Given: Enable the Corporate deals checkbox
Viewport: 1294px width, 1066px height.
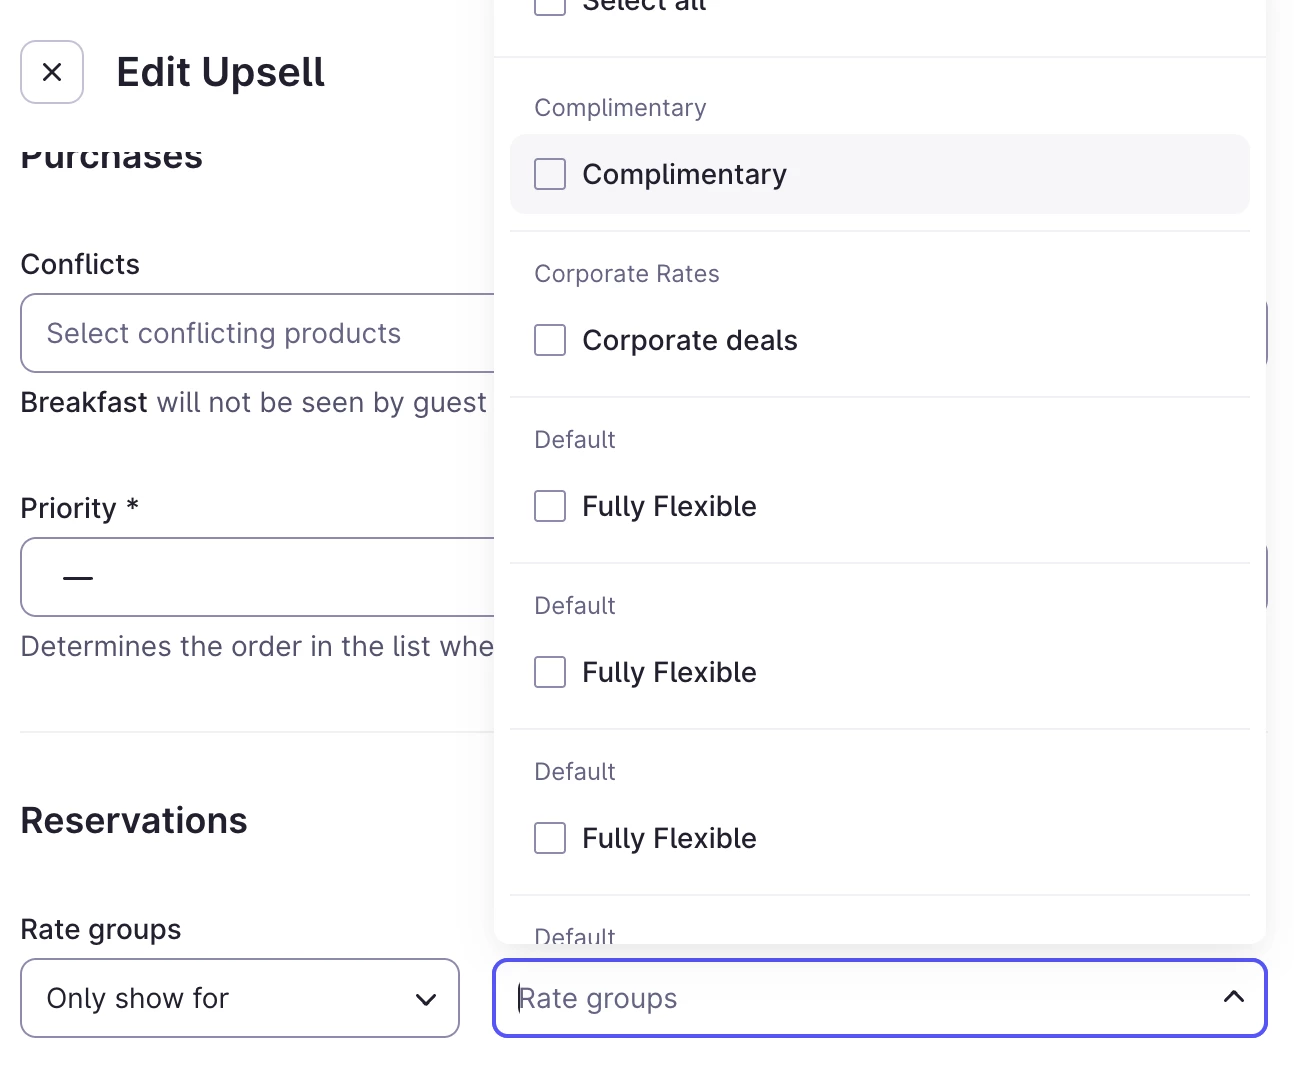Looking at the screenshot, I should click(x=550, y=340).
